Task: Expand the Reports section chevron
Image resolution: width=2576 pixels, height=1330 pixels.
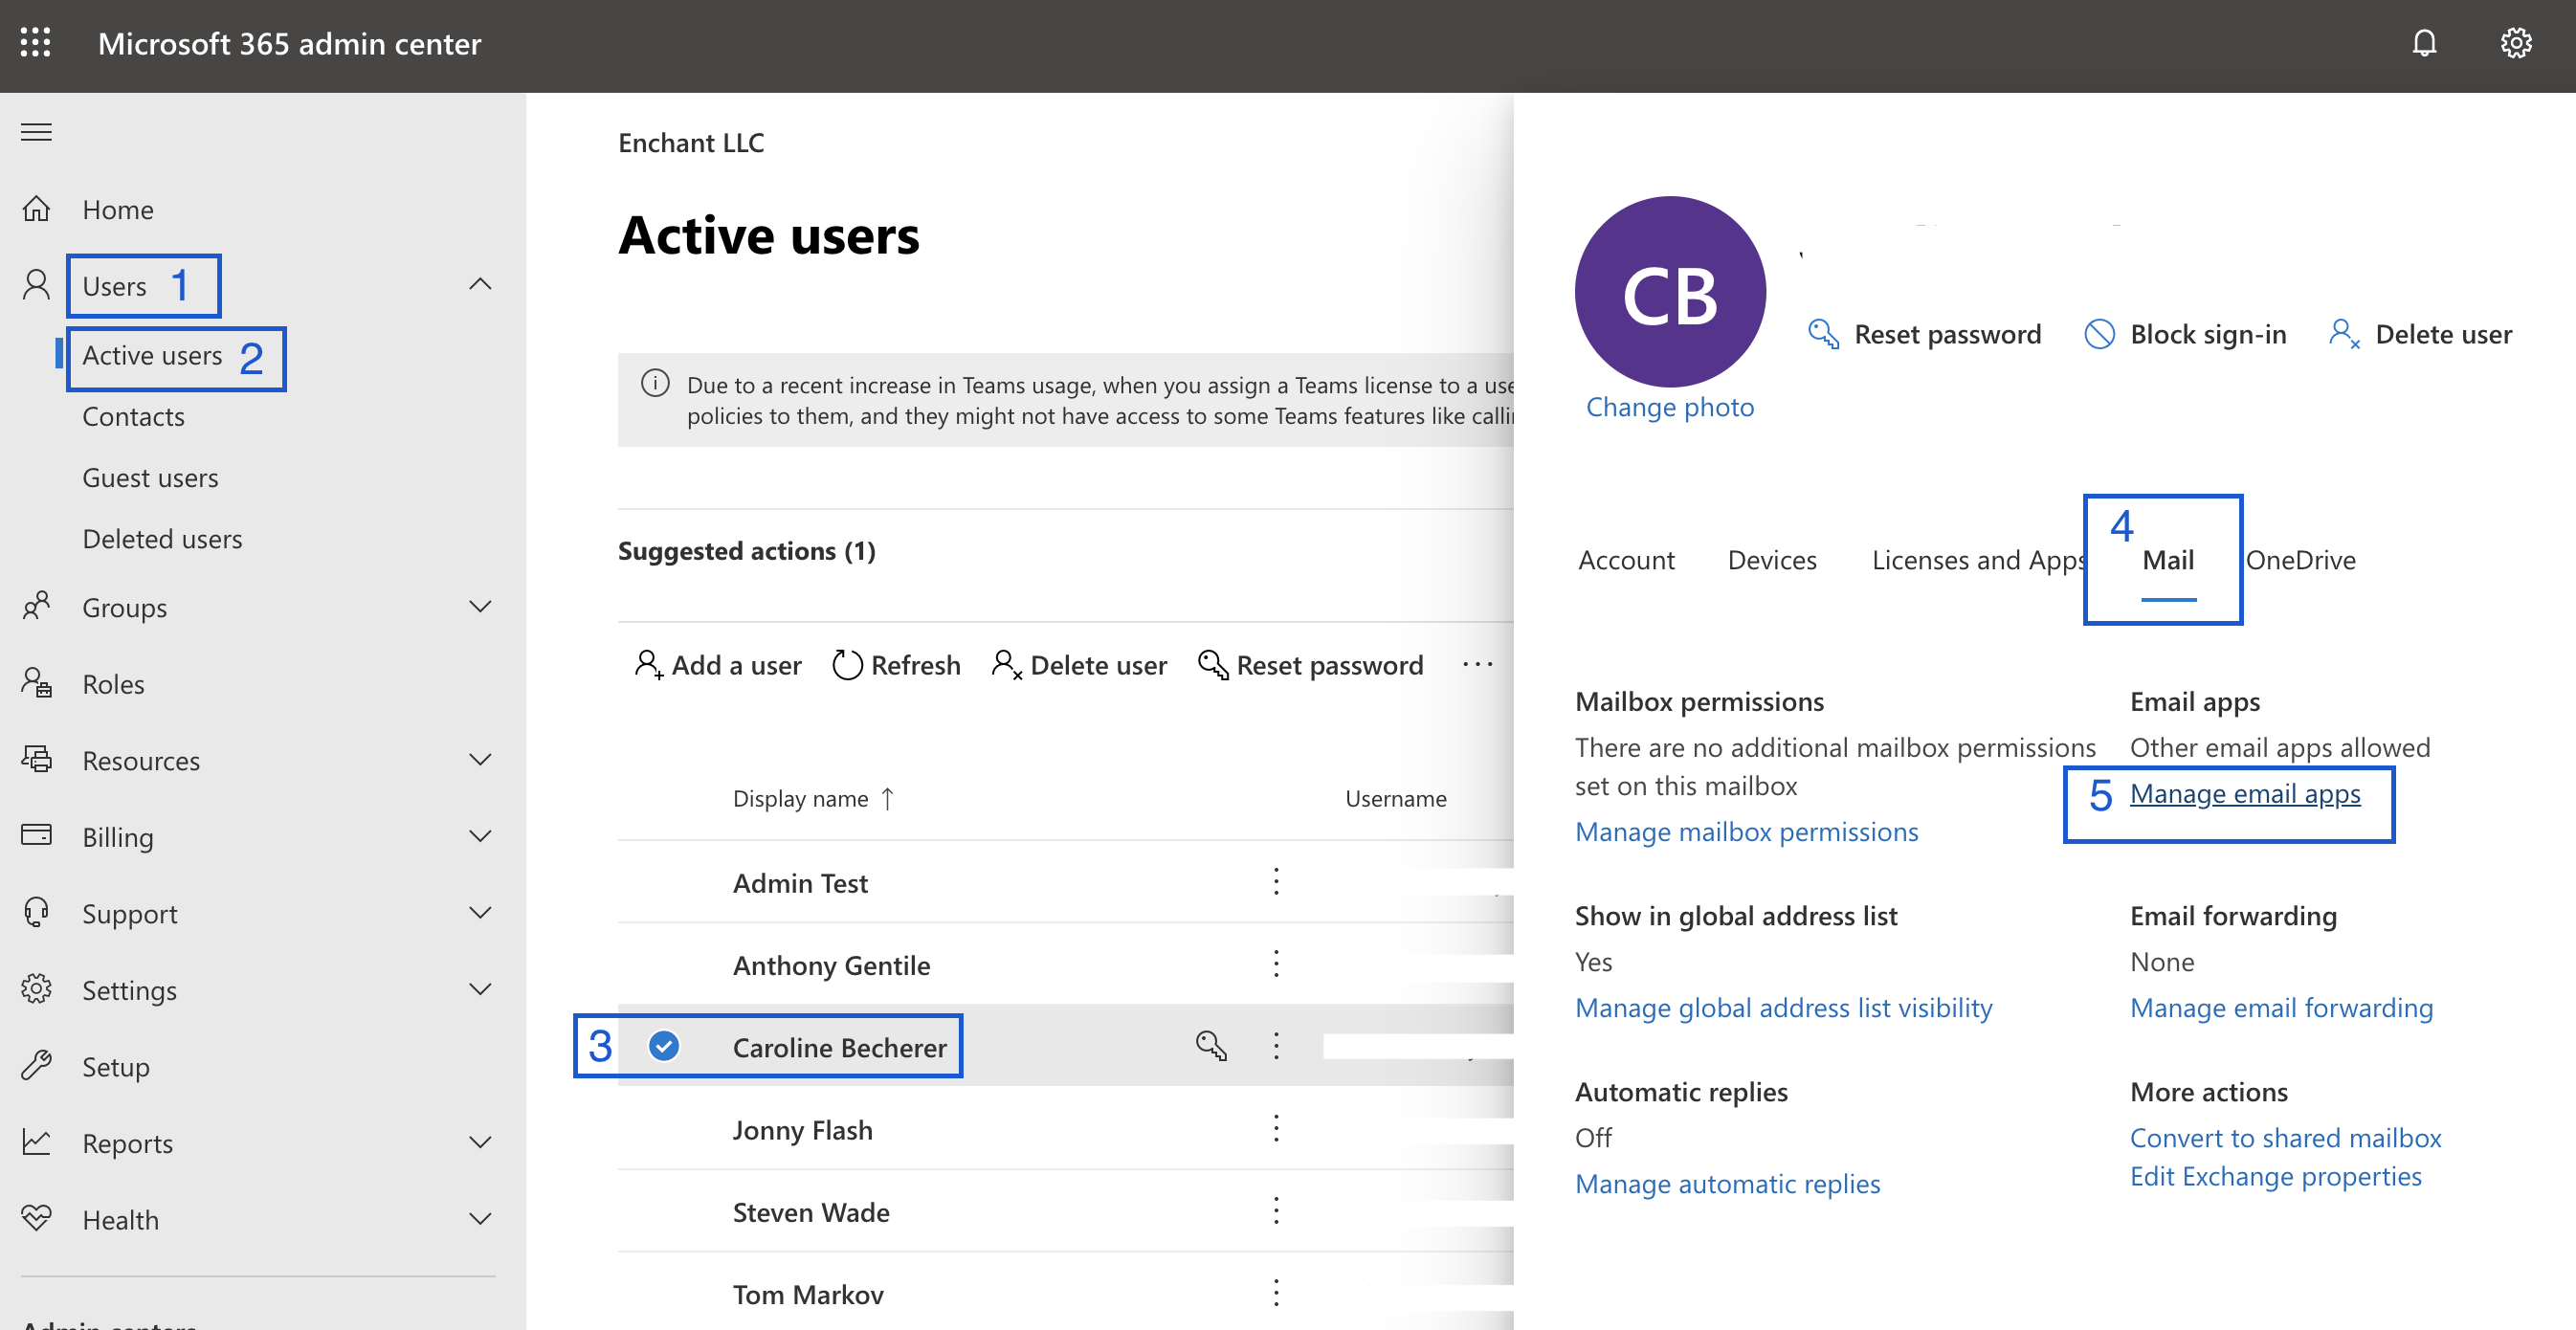Action: (x=480, y=1142)
